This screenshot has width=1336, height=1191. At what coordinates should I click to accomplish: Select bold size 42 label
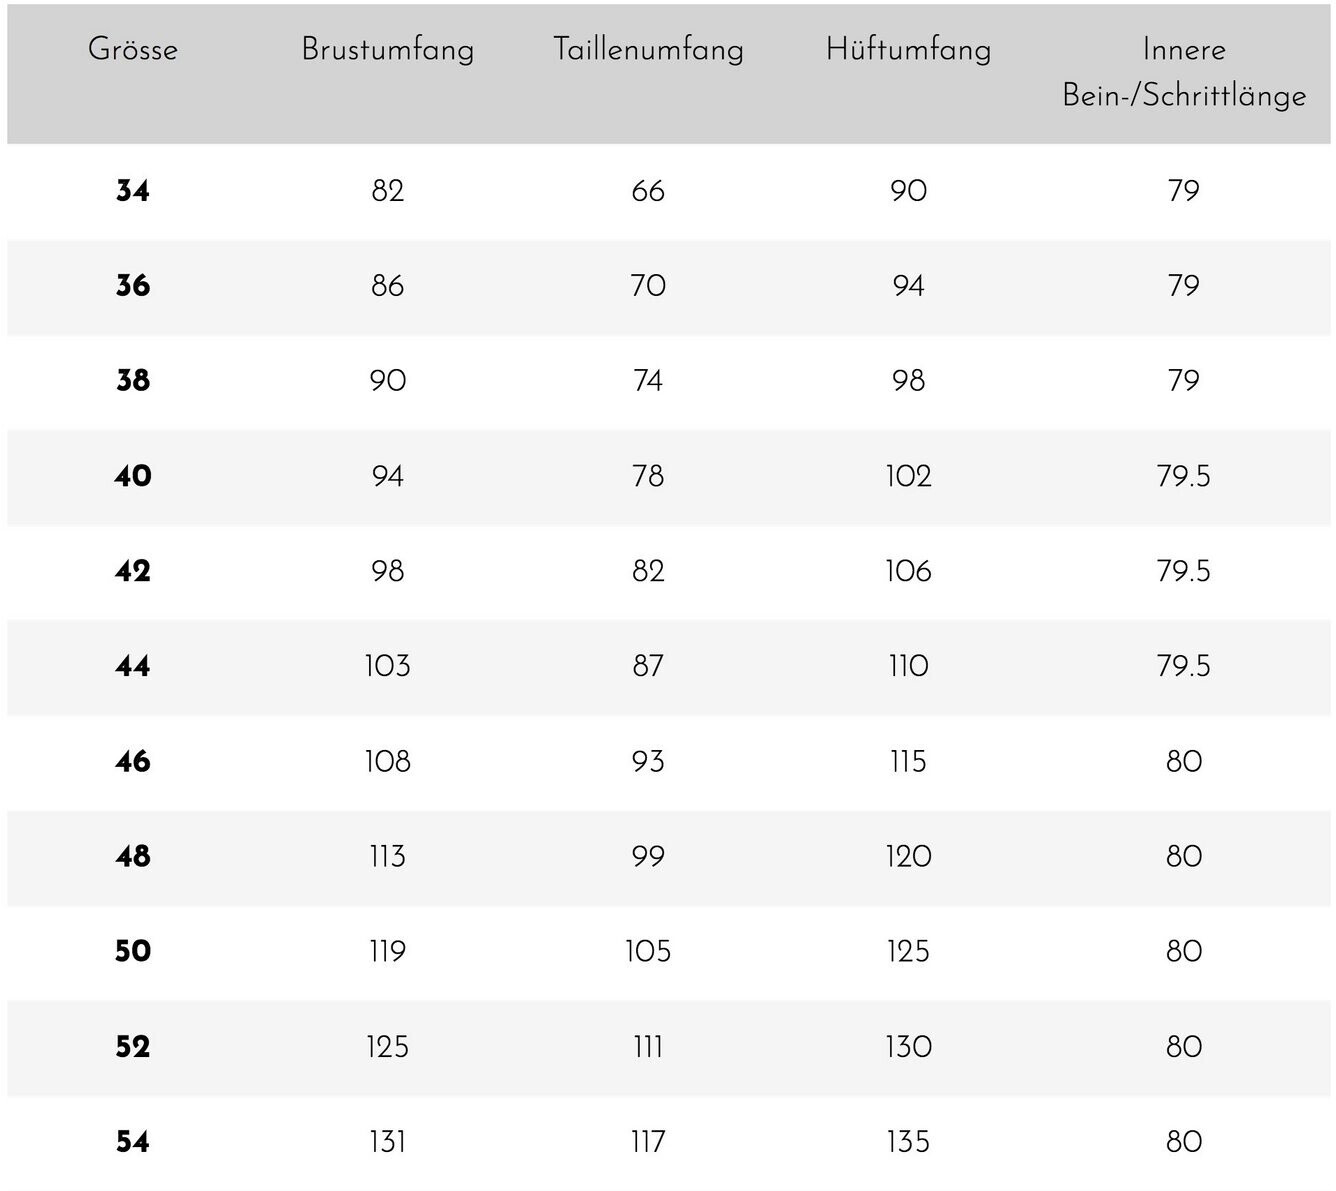click(133, 570)
